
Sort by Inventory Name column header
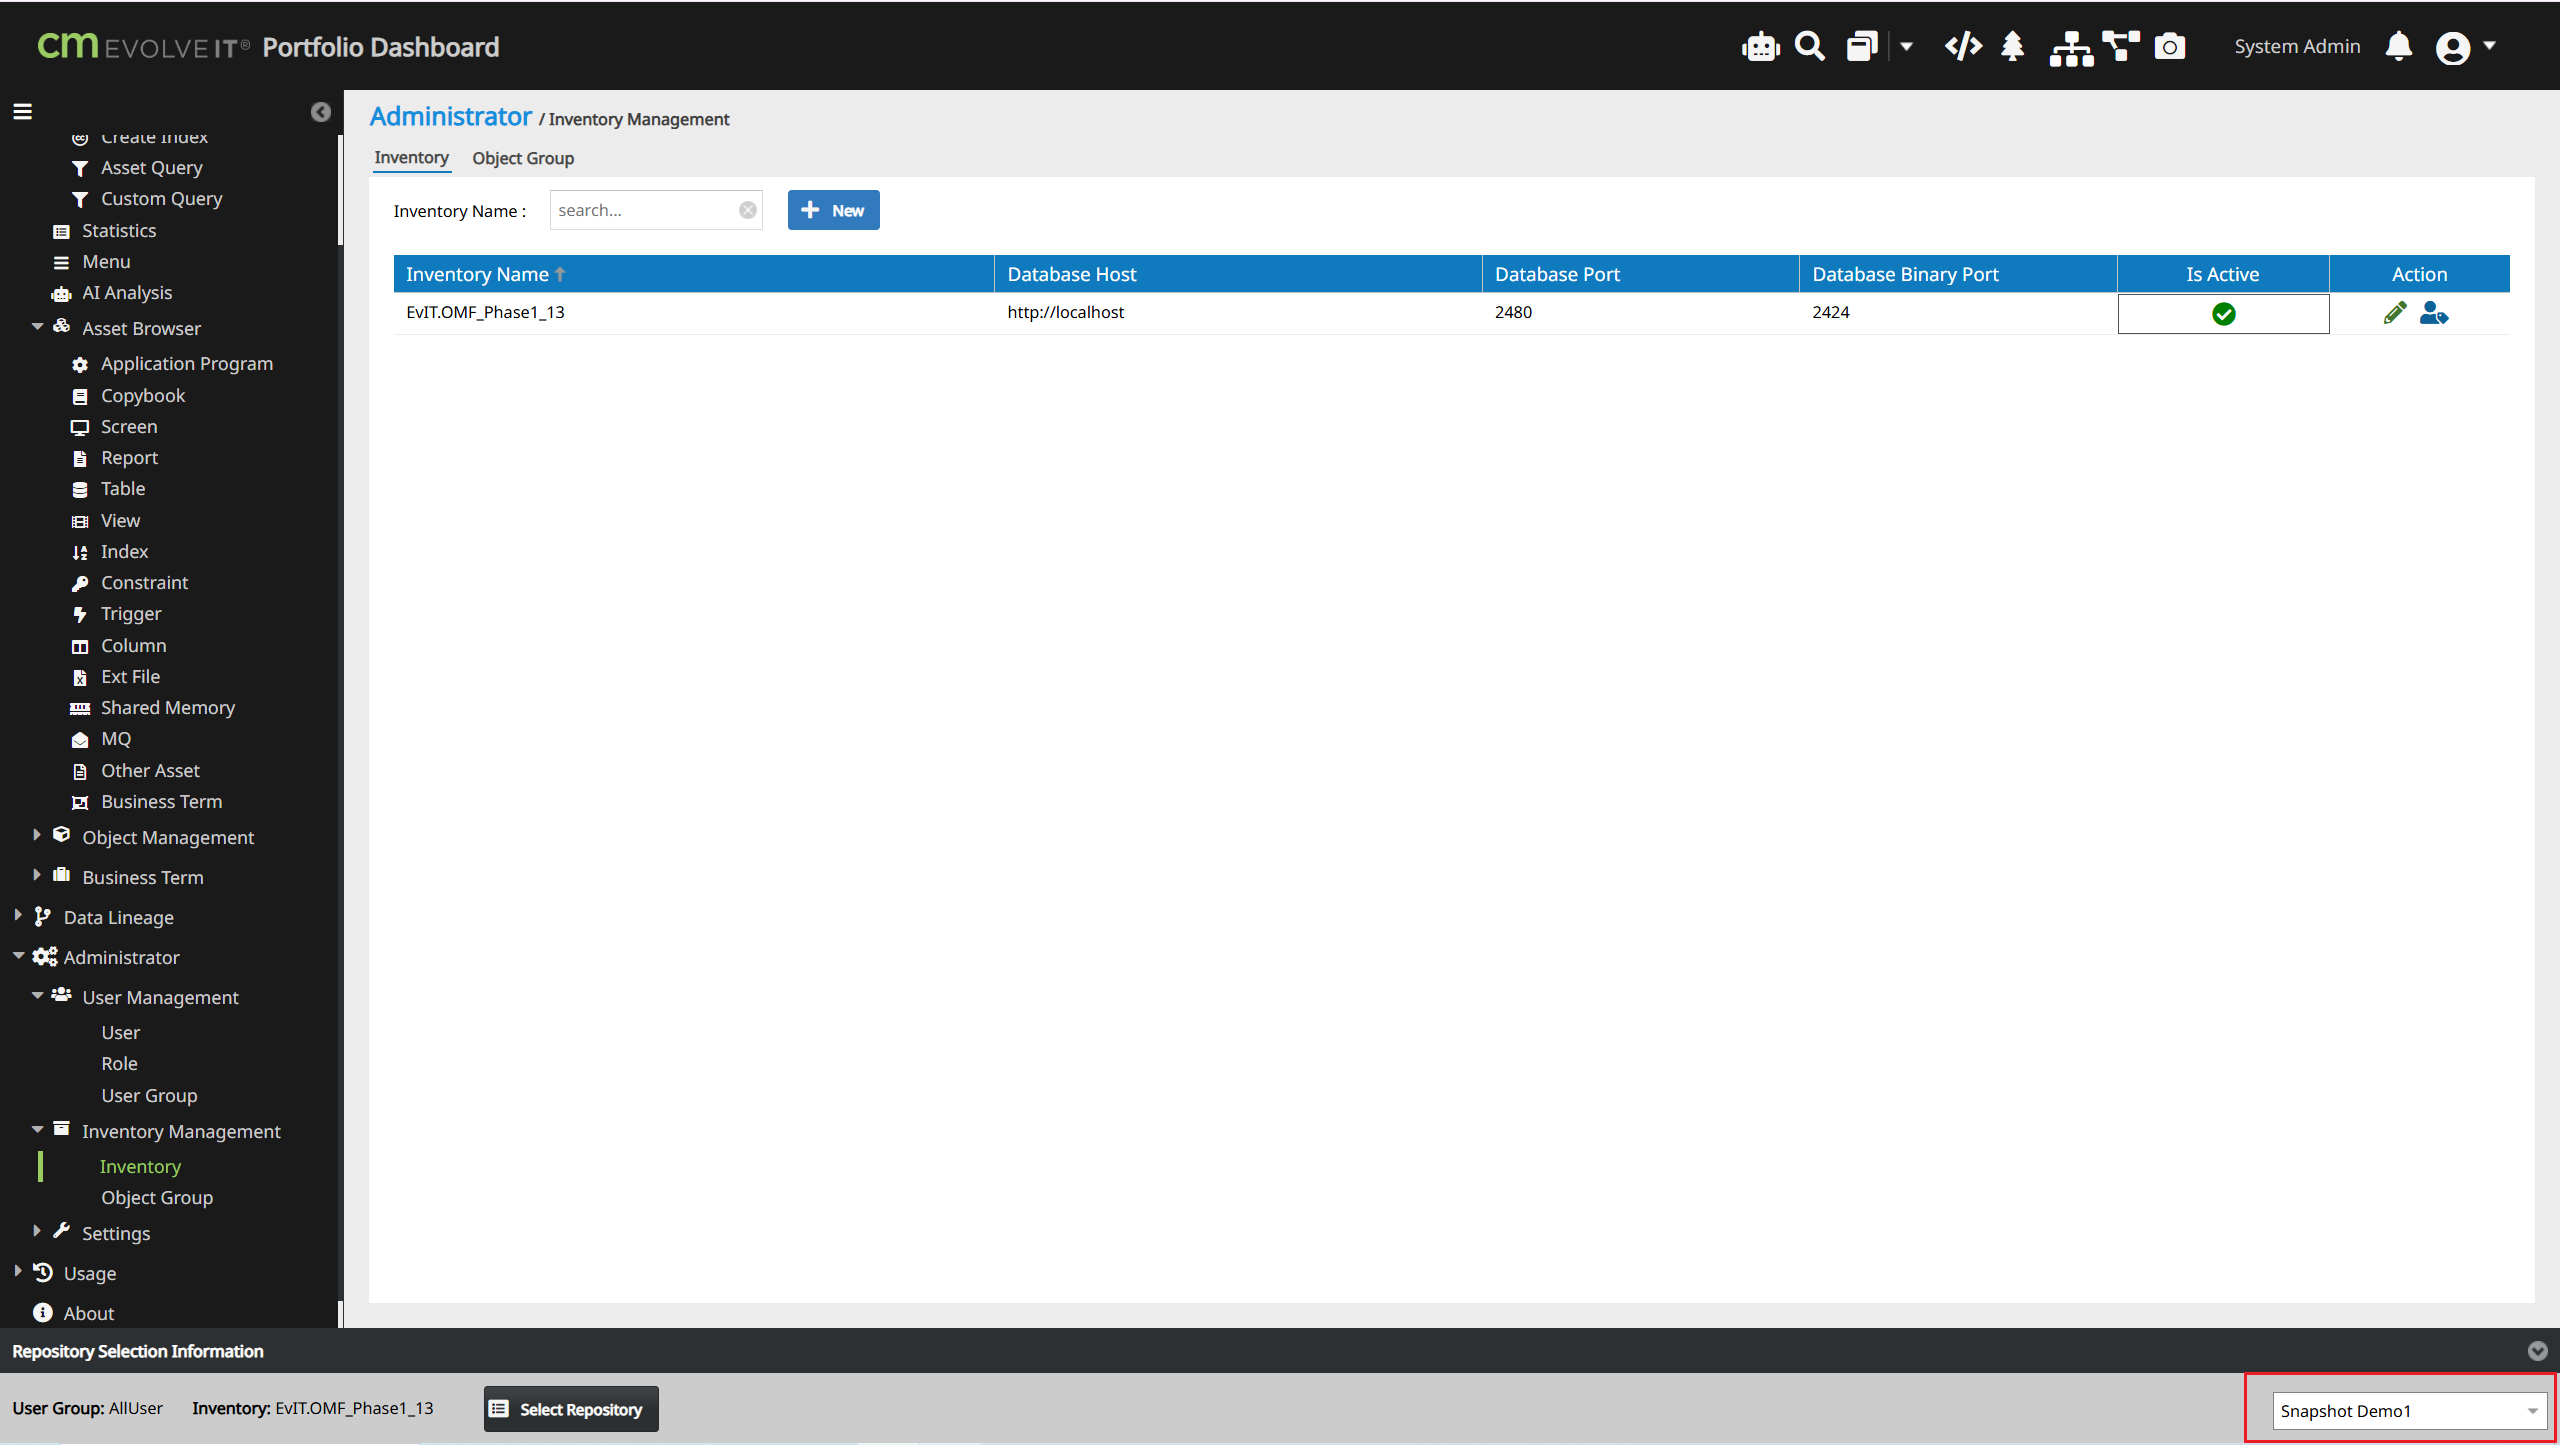click(x=693, y=274)
